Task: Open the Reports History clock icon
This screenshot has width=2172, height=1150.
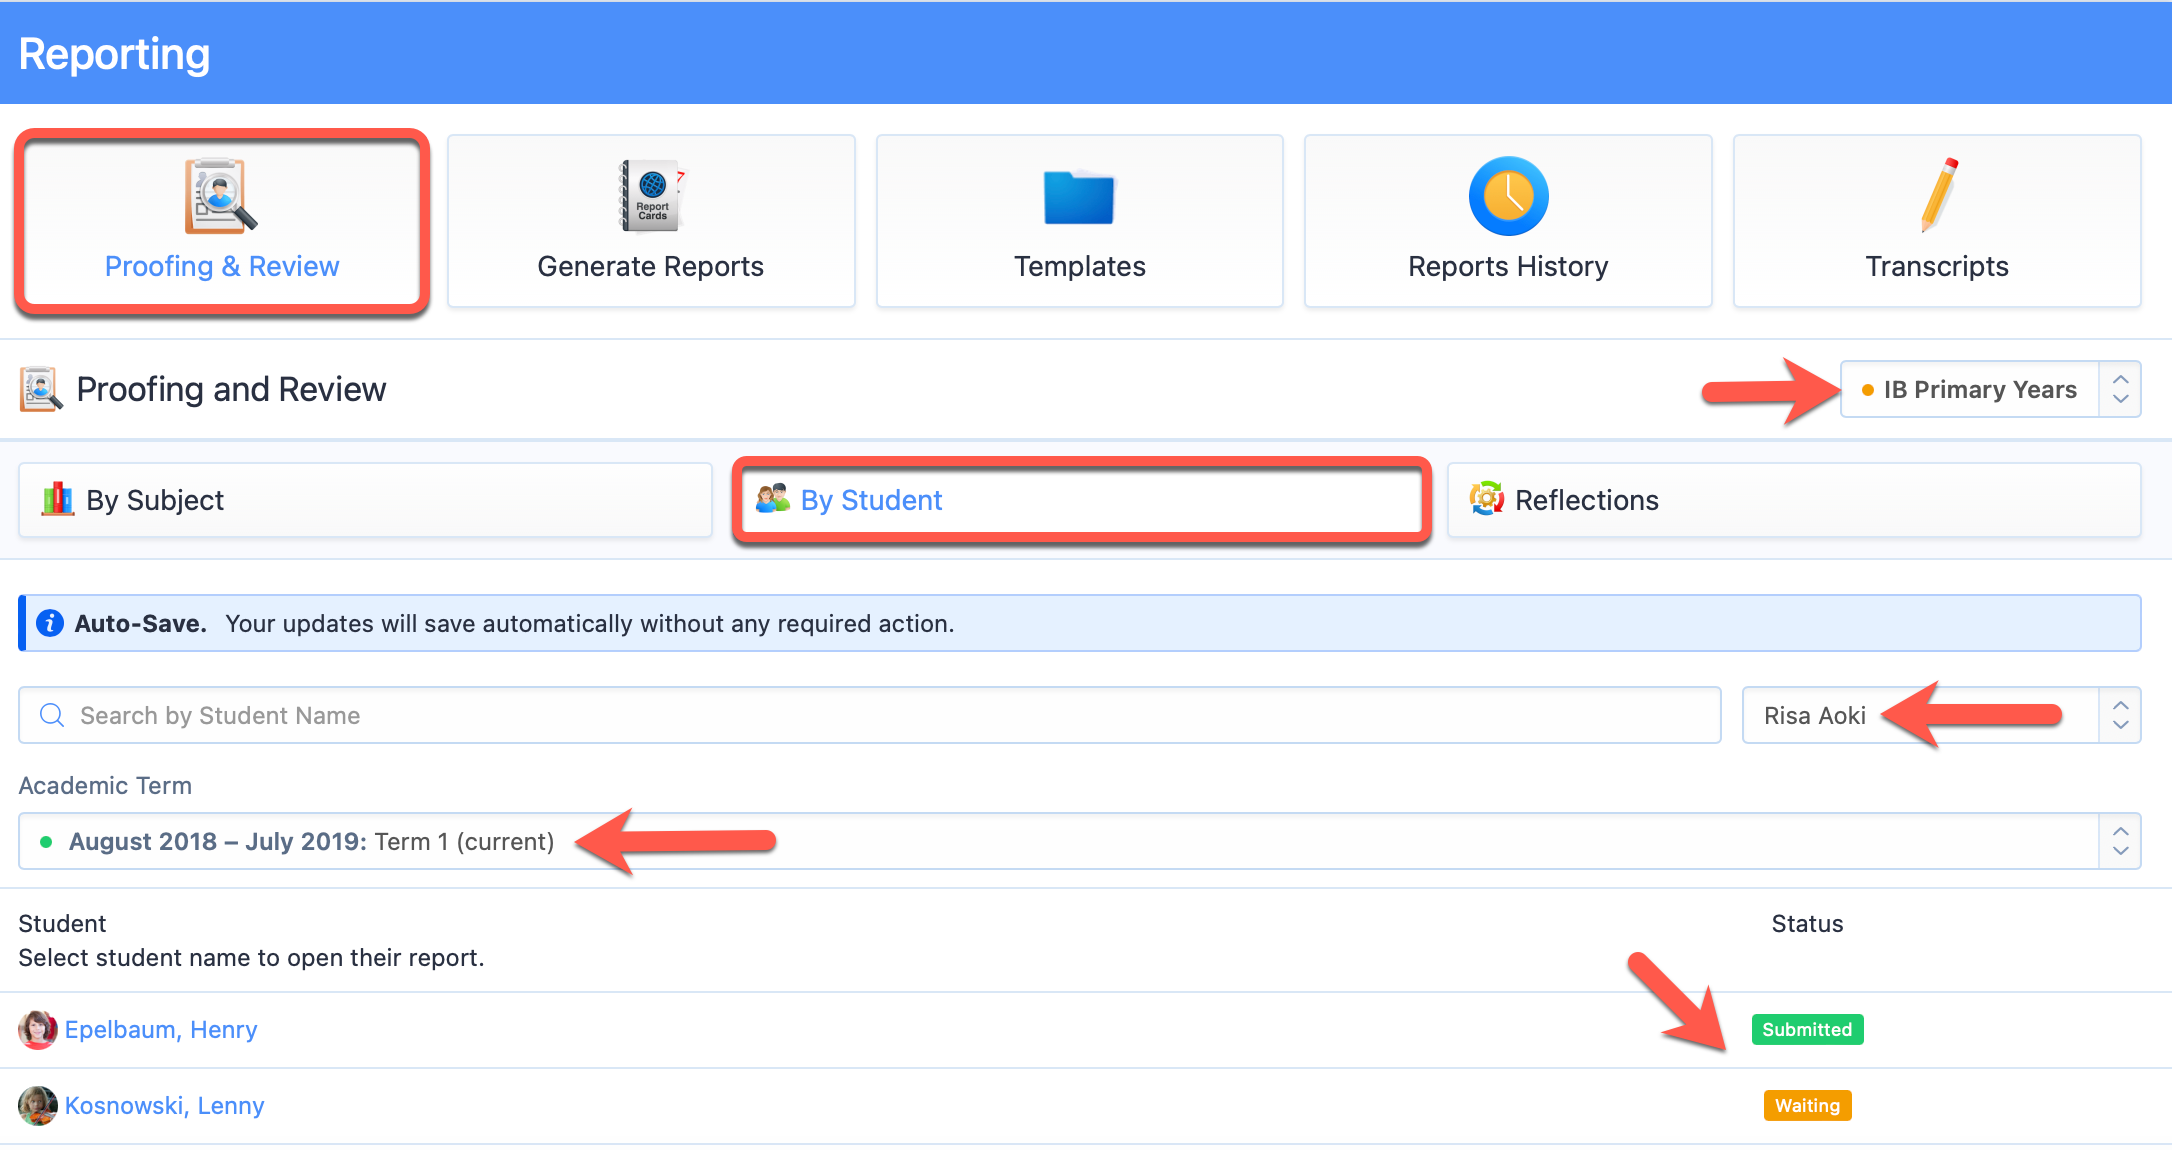Action: 1508,196
